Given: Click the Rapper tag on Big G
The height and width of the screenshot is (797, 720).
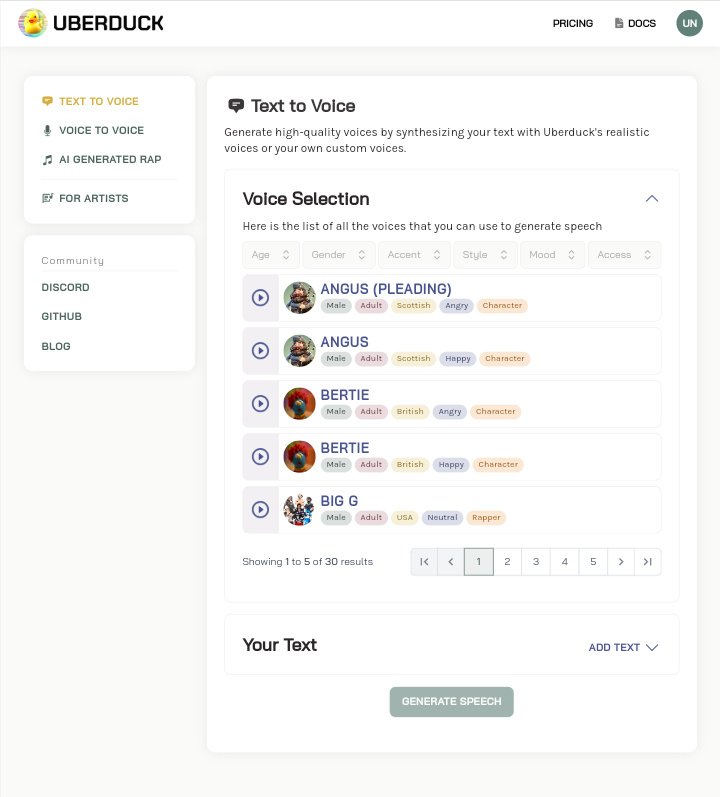Looking at the screenshot, I should [x=486, y=517].
